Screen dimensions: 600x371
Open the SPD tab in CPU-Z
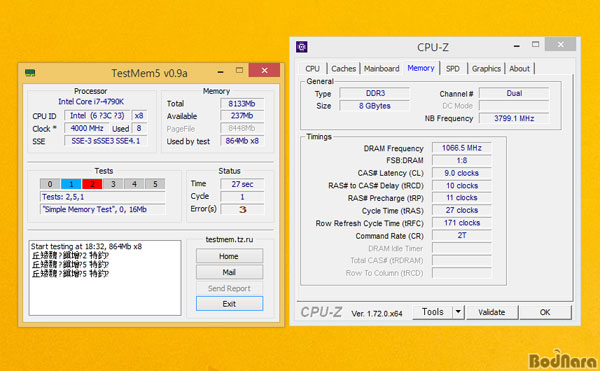[453, 68]
